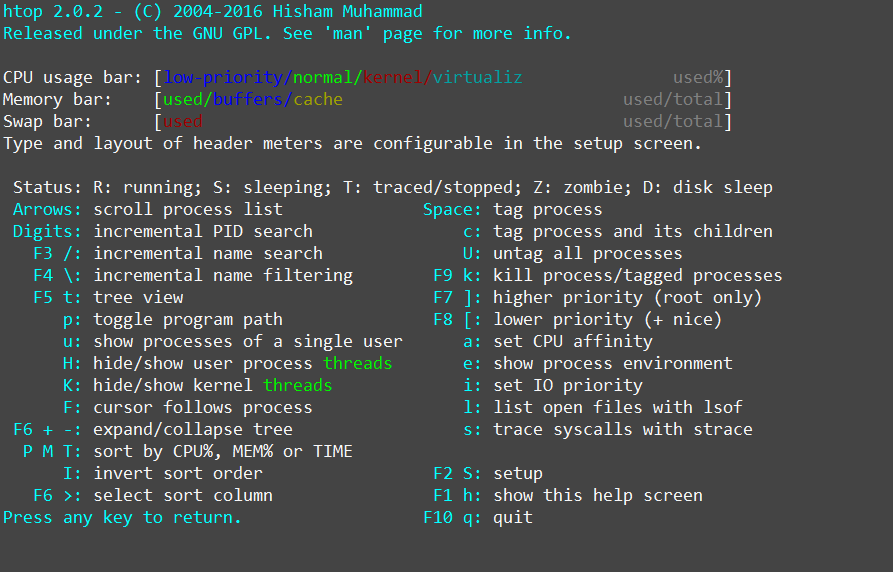893x572 pixels.
Task: Click 'F10 q:' quit shortcut label
Action: point(452,517)
